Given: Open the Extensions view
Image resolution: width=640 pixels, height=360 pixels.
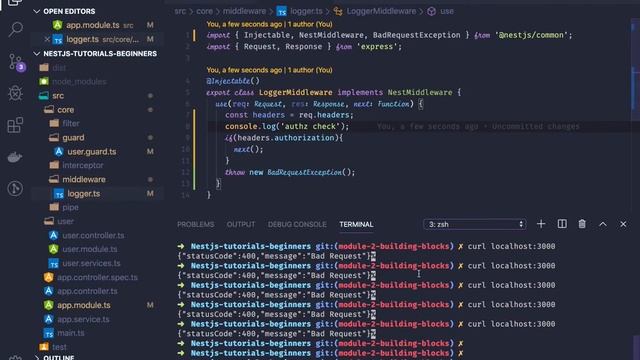Looking at the screenshot, I should [16, 125].
